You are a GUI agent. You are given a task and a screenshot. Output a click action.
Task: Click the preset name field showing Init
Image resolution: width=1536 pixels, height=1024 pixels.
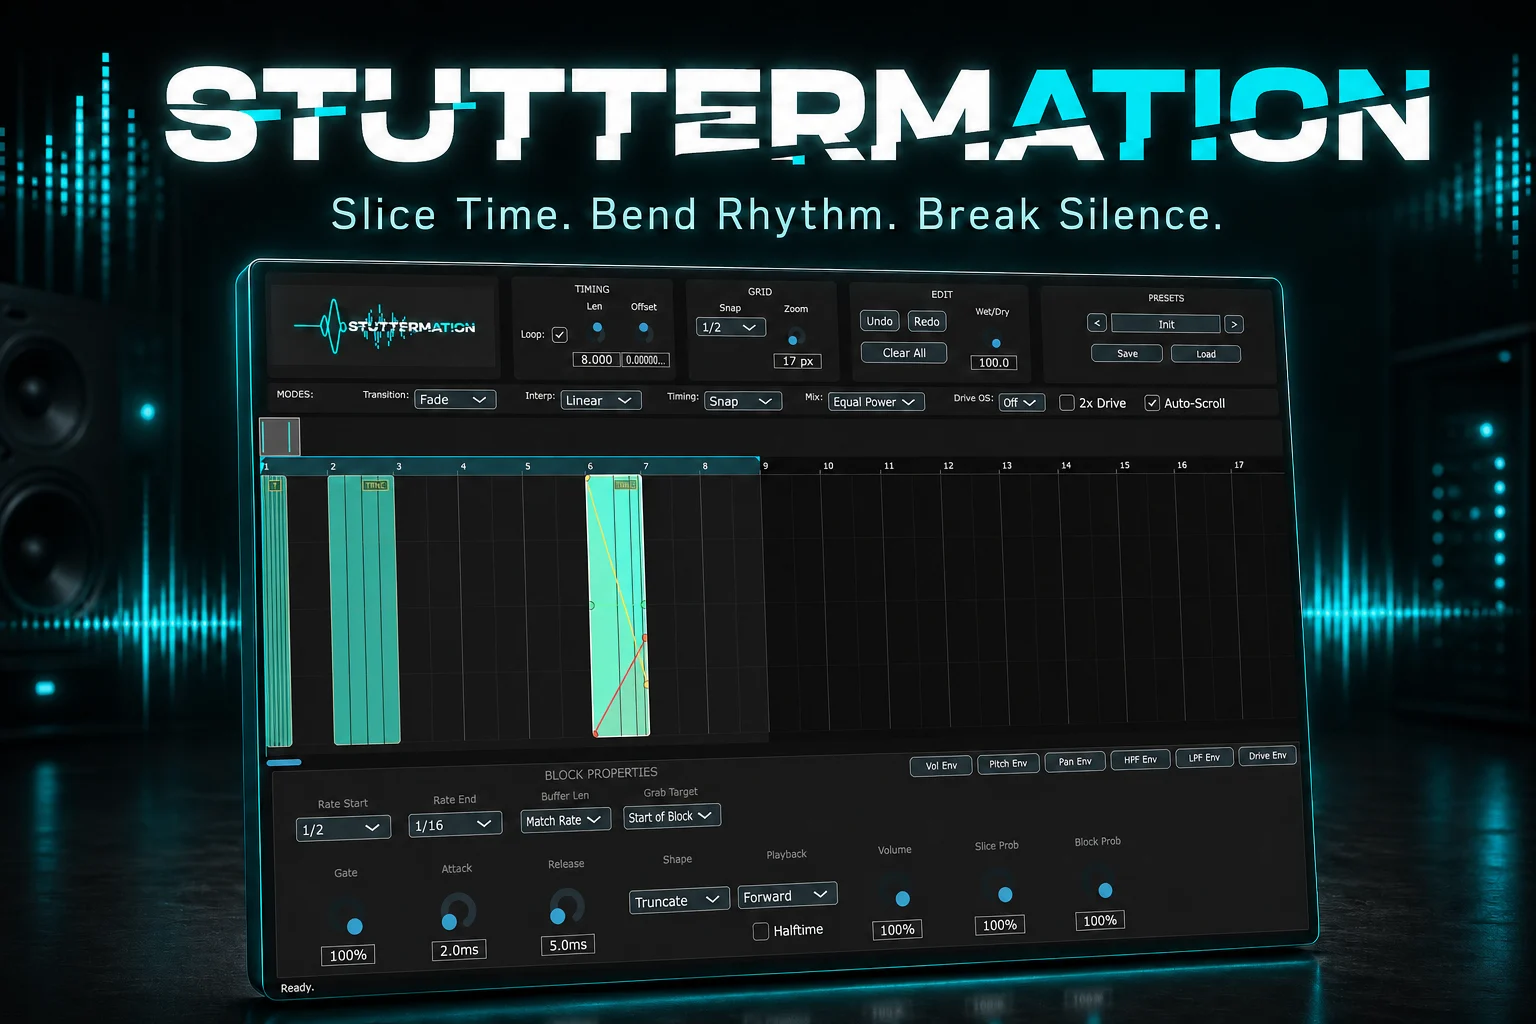(1166, 324)
